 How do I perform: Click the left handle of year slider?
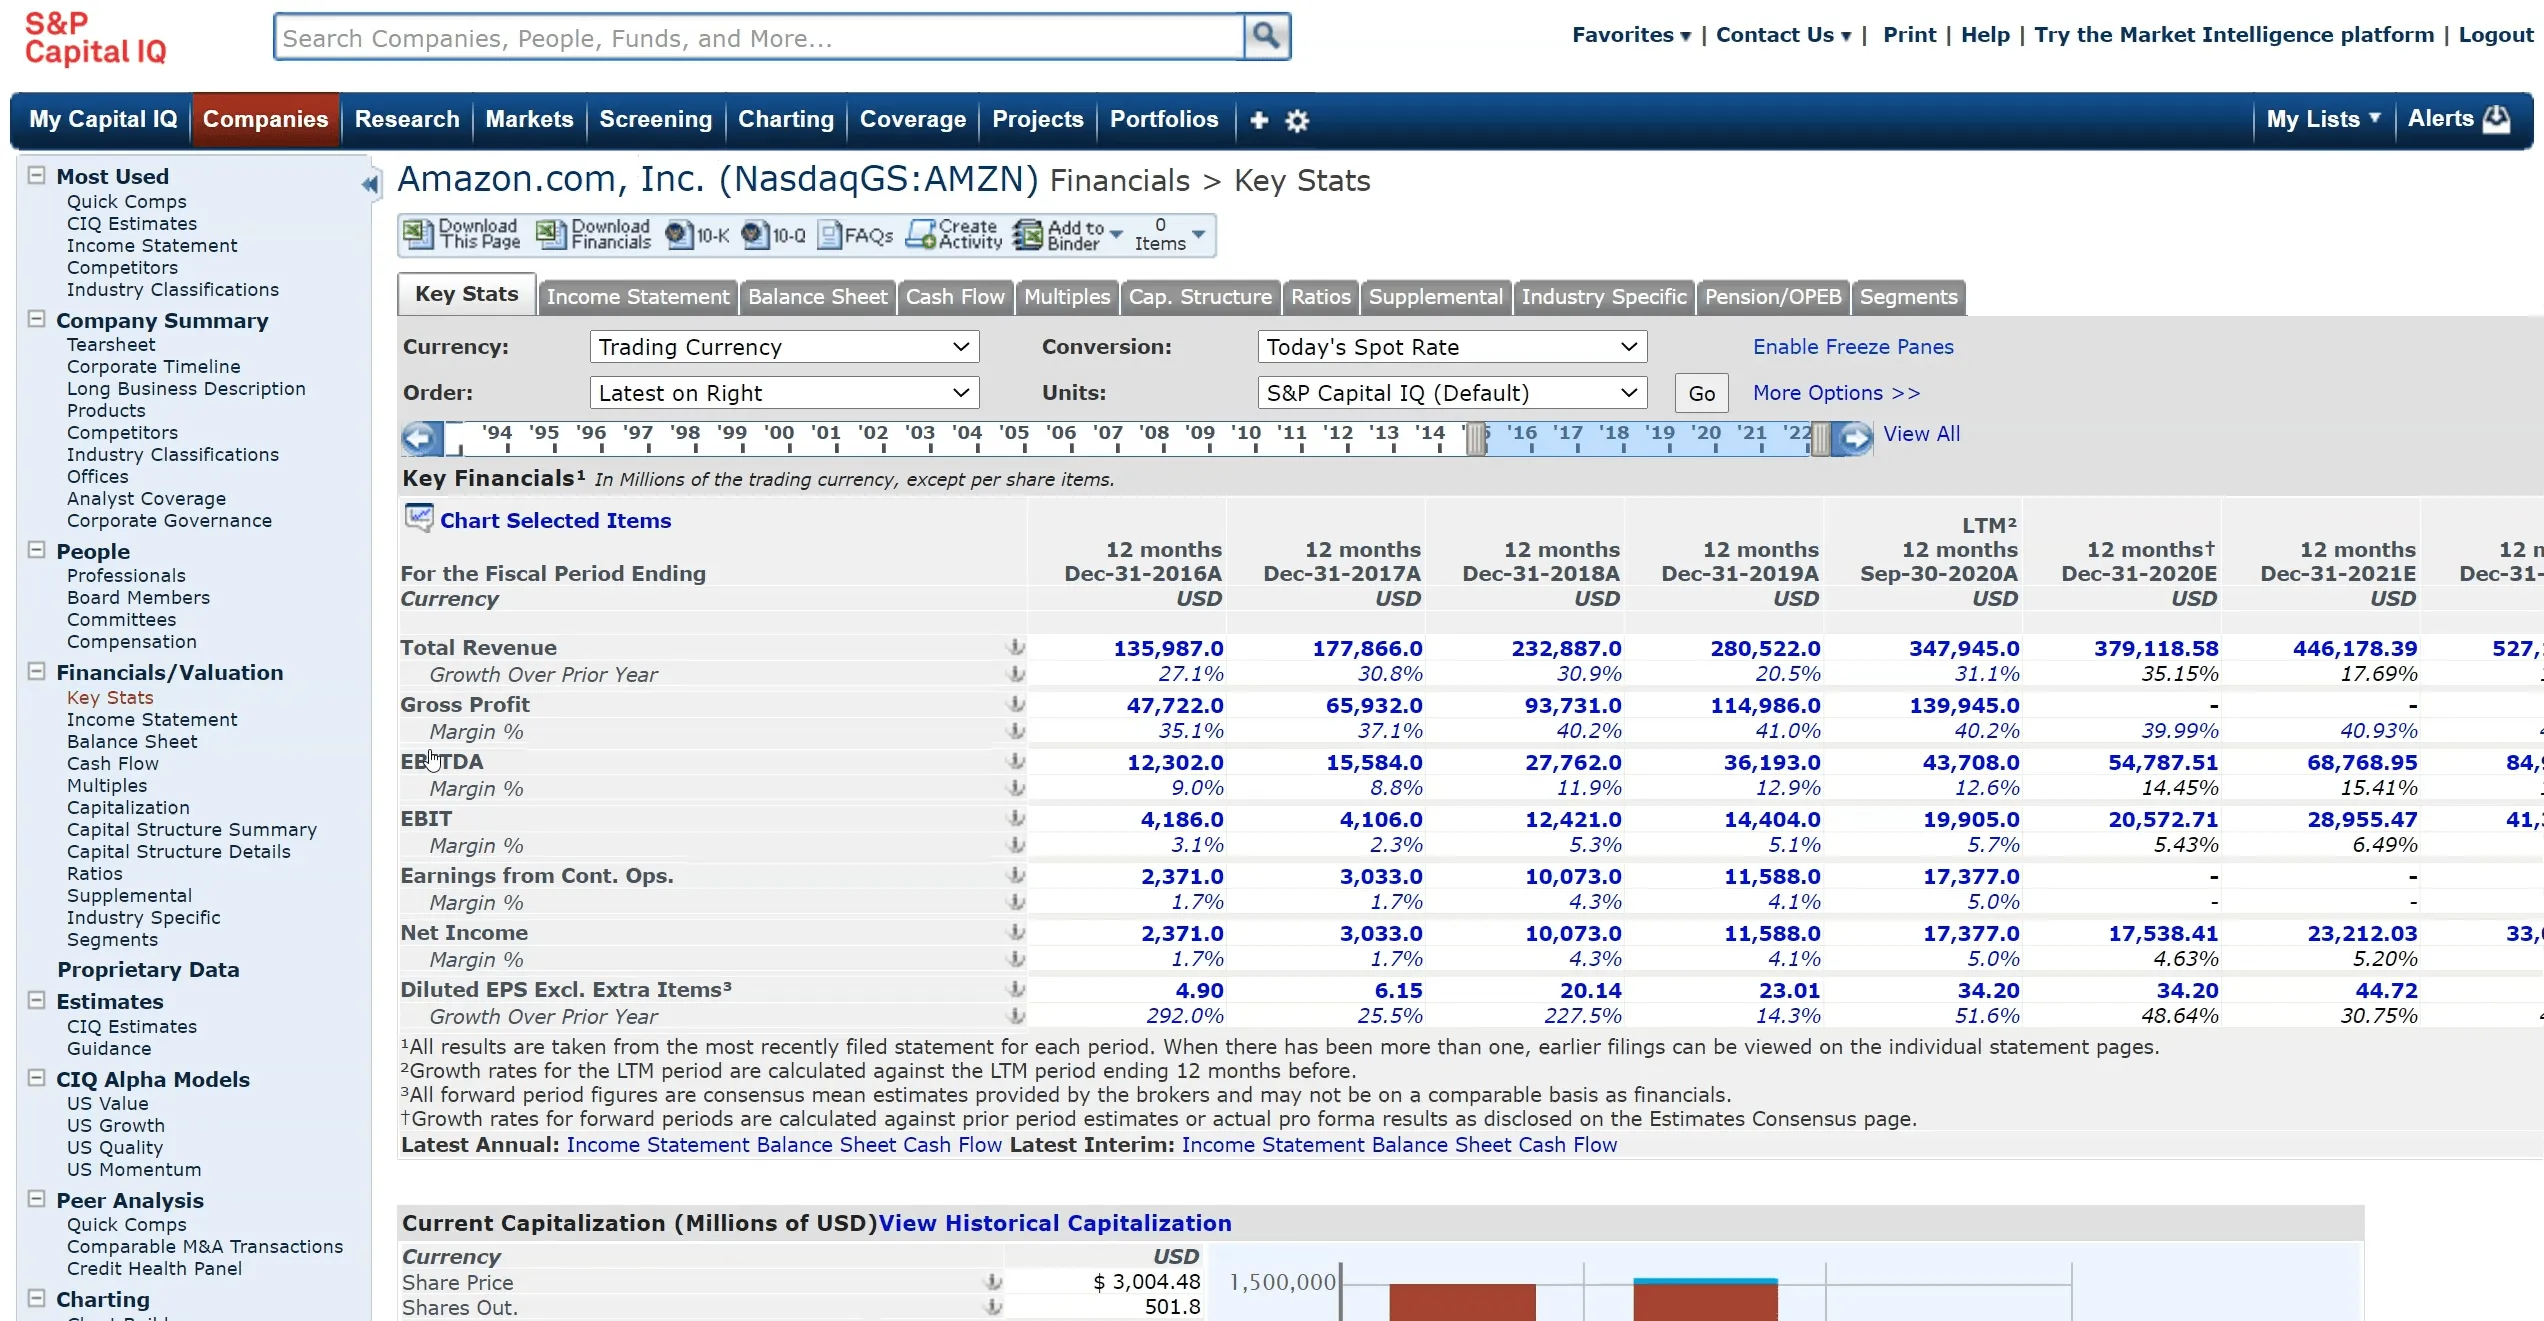point(1476,438)
